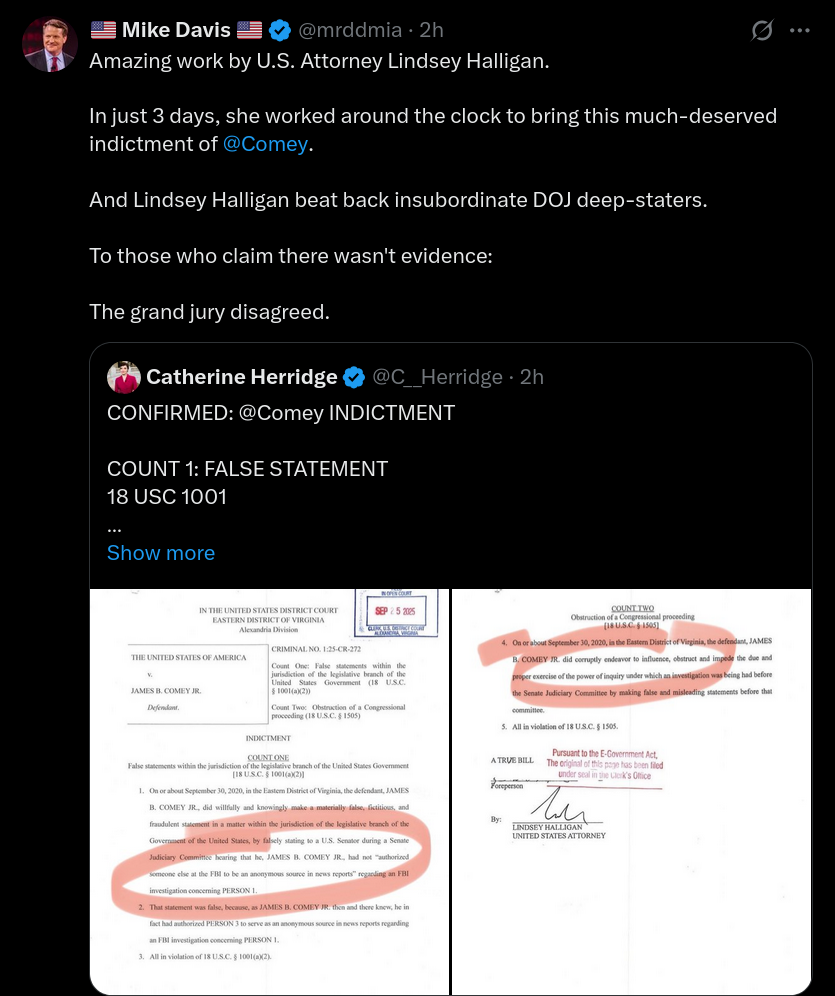This screenshot has width=835, height=996.
Task: Open the Mike Davis display name link
Action: click(176, 31)
